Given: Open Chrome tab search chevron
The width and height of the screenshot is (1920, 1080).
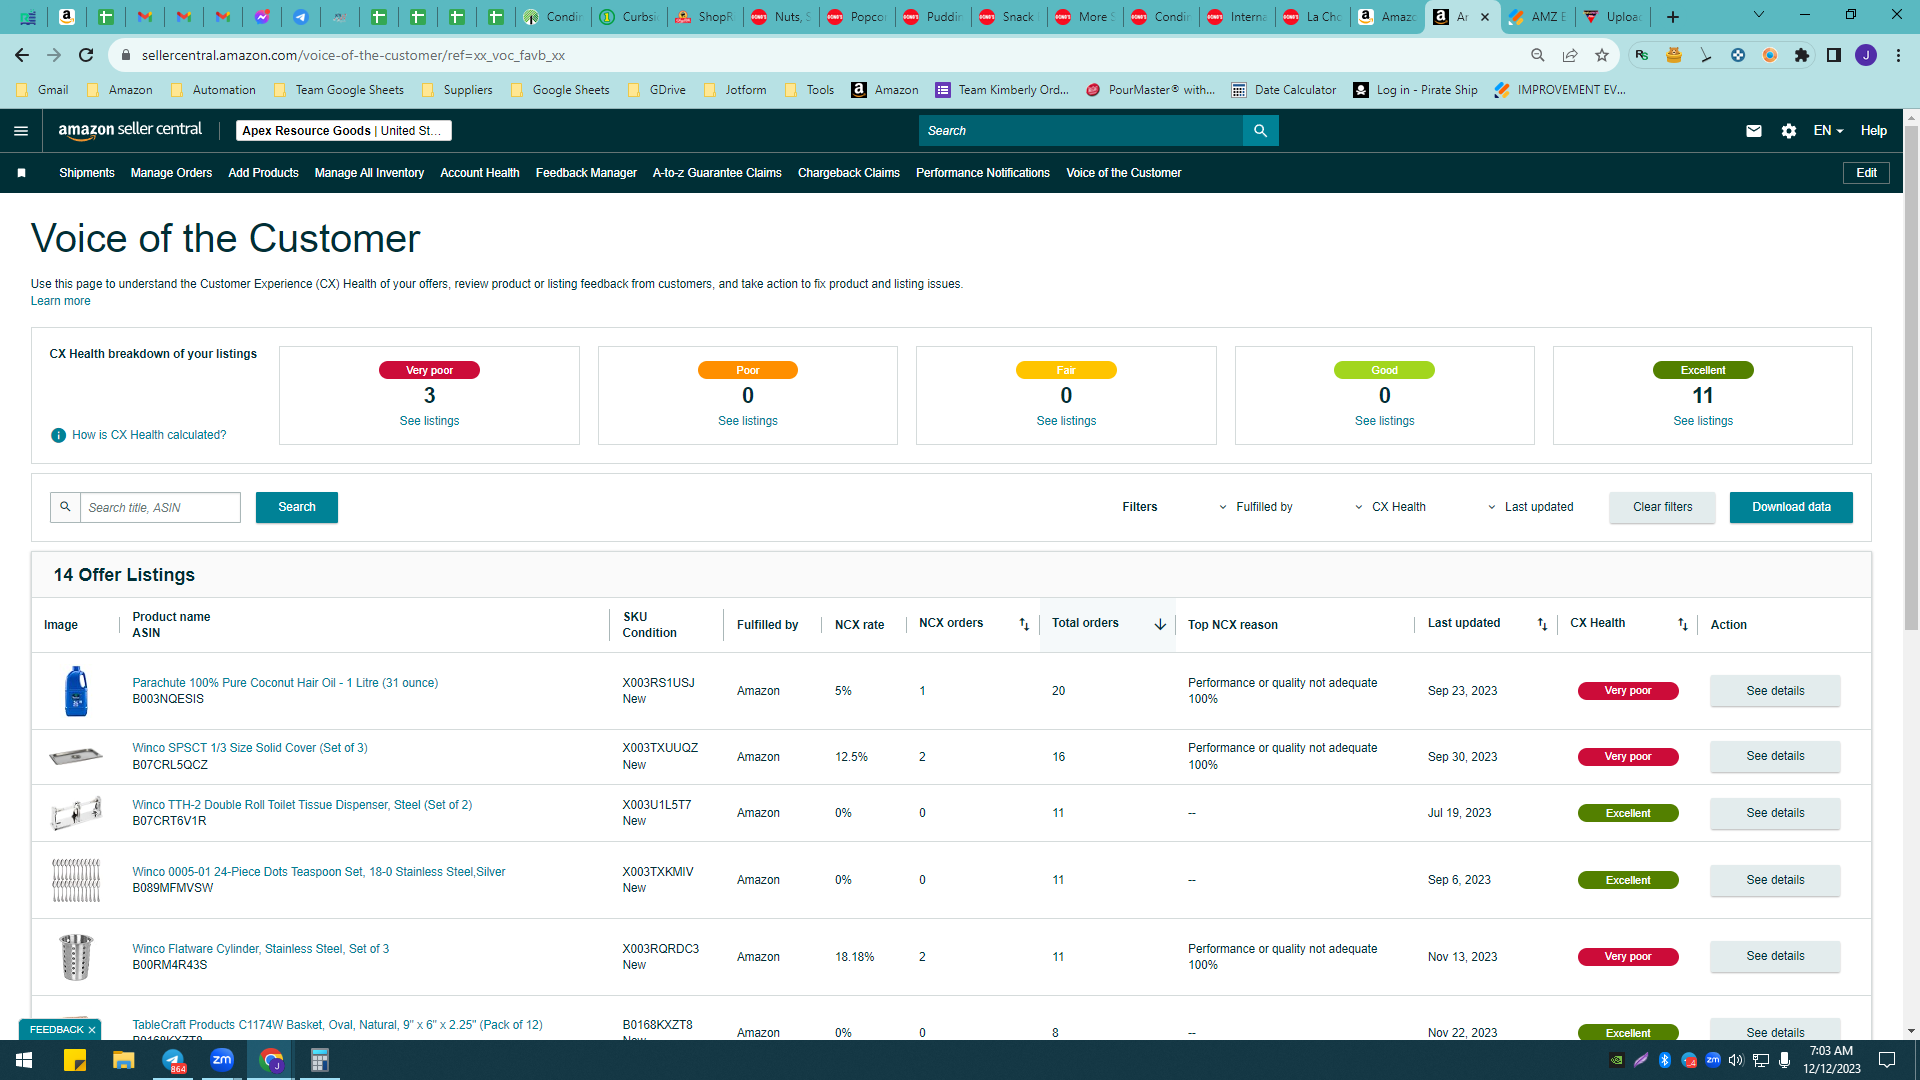Looking at the screenshot, I should click(1759, 15).
